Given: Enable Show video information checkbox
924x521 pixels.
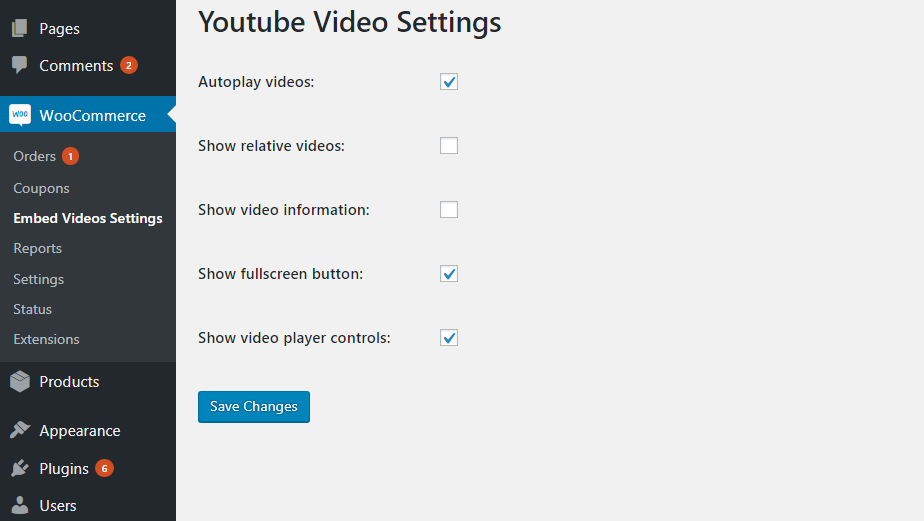Looking at the screenshot, I should (449, 210).
